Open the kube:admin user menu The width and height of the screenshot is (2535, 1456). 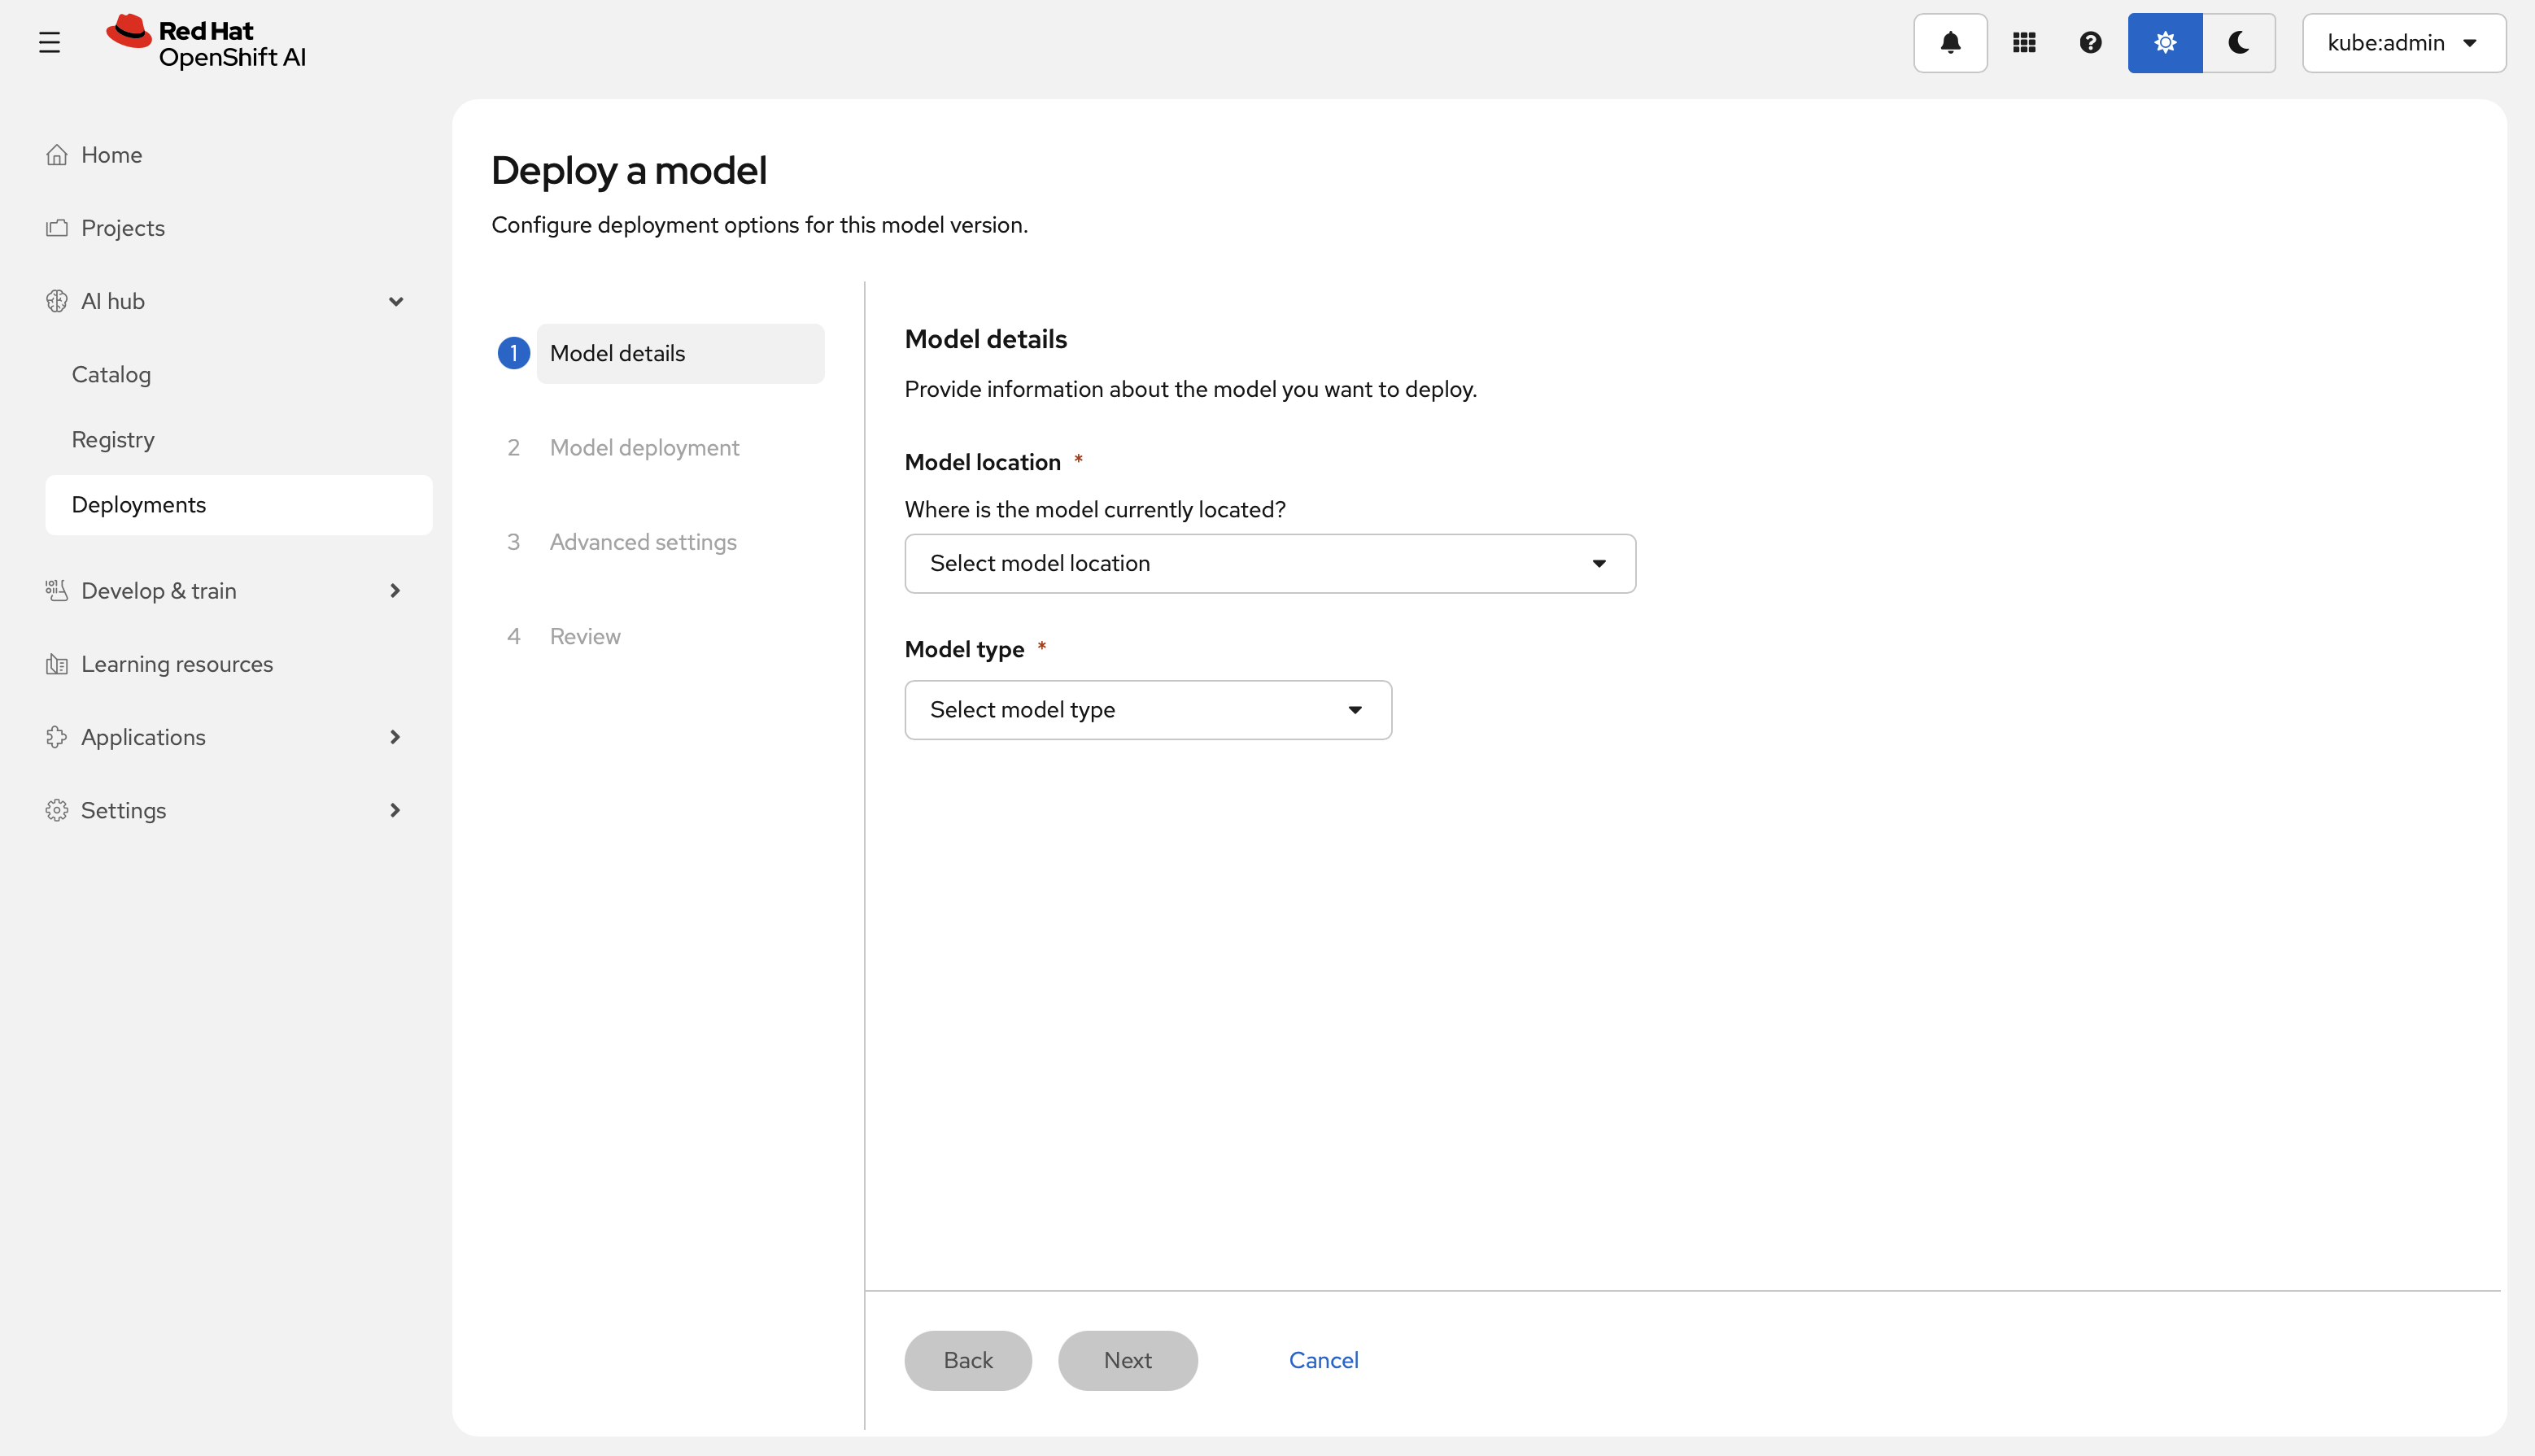pos(2402,43)
